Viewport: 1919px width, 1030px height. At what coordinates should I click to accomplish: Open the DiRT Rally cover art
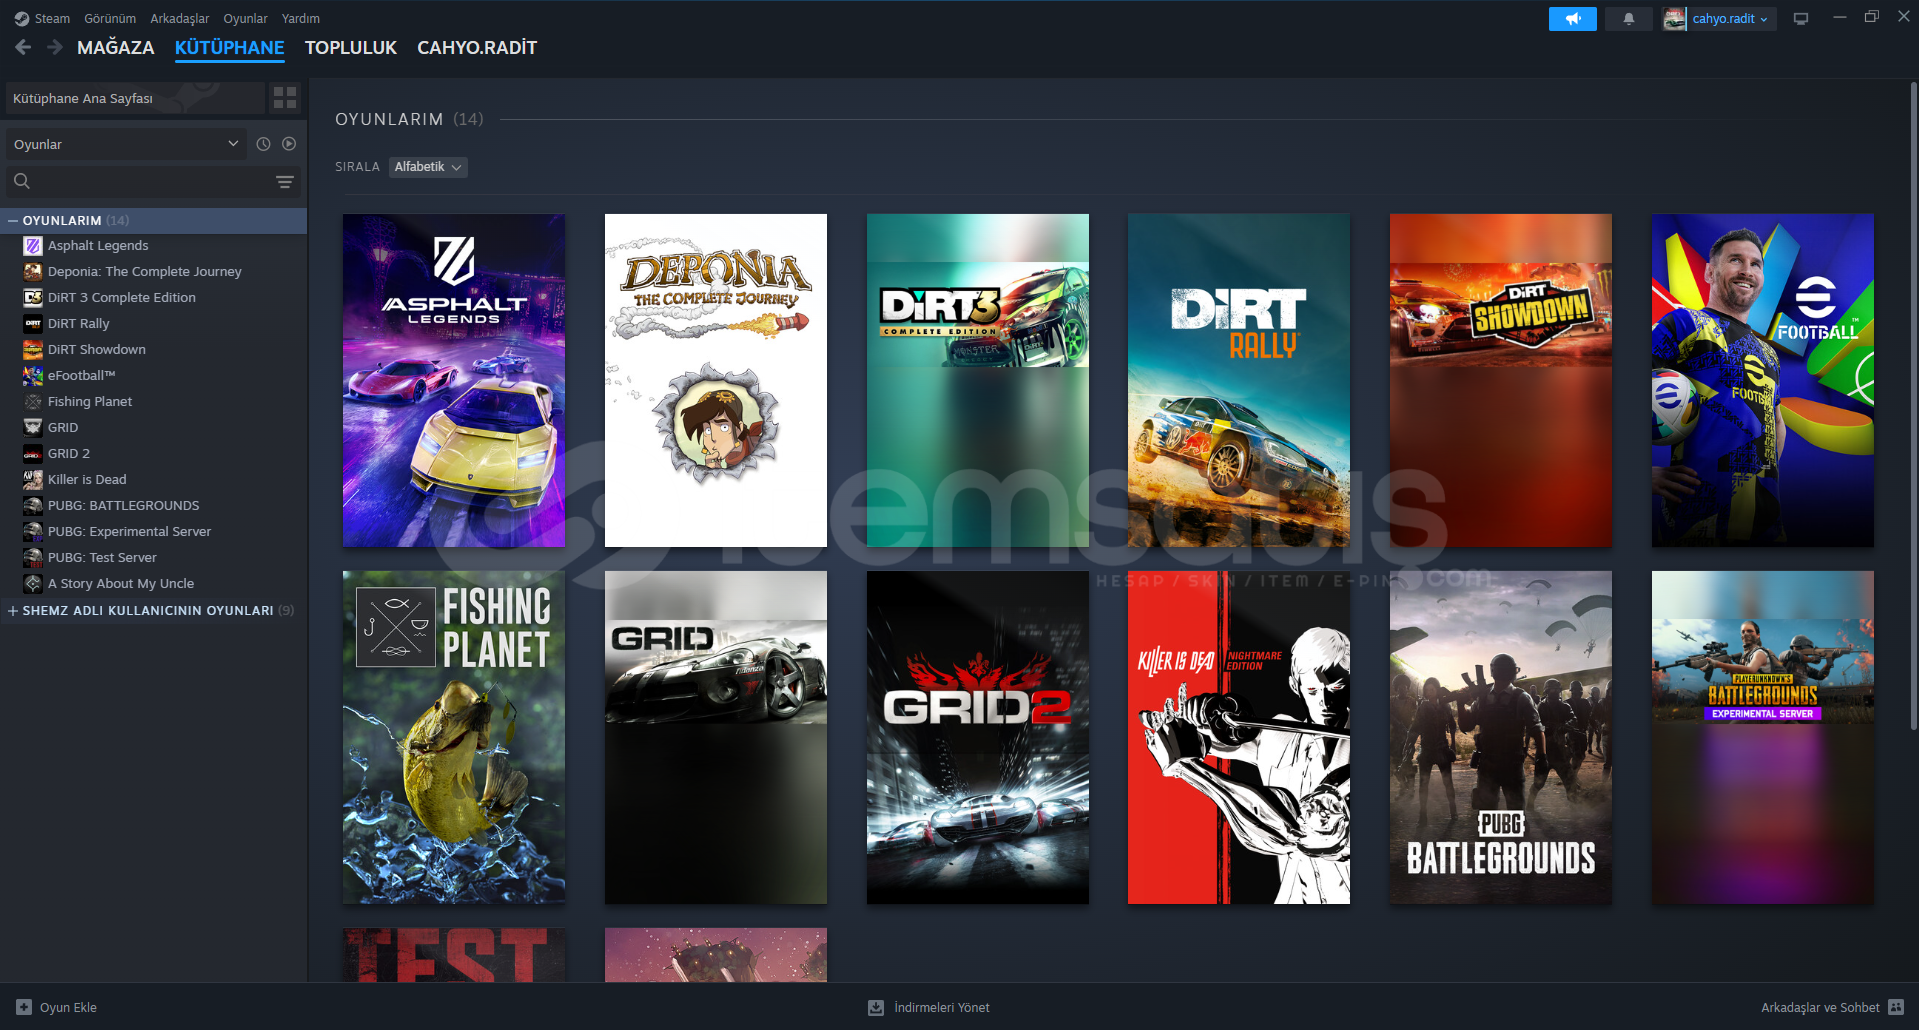tap(1239, 380)
